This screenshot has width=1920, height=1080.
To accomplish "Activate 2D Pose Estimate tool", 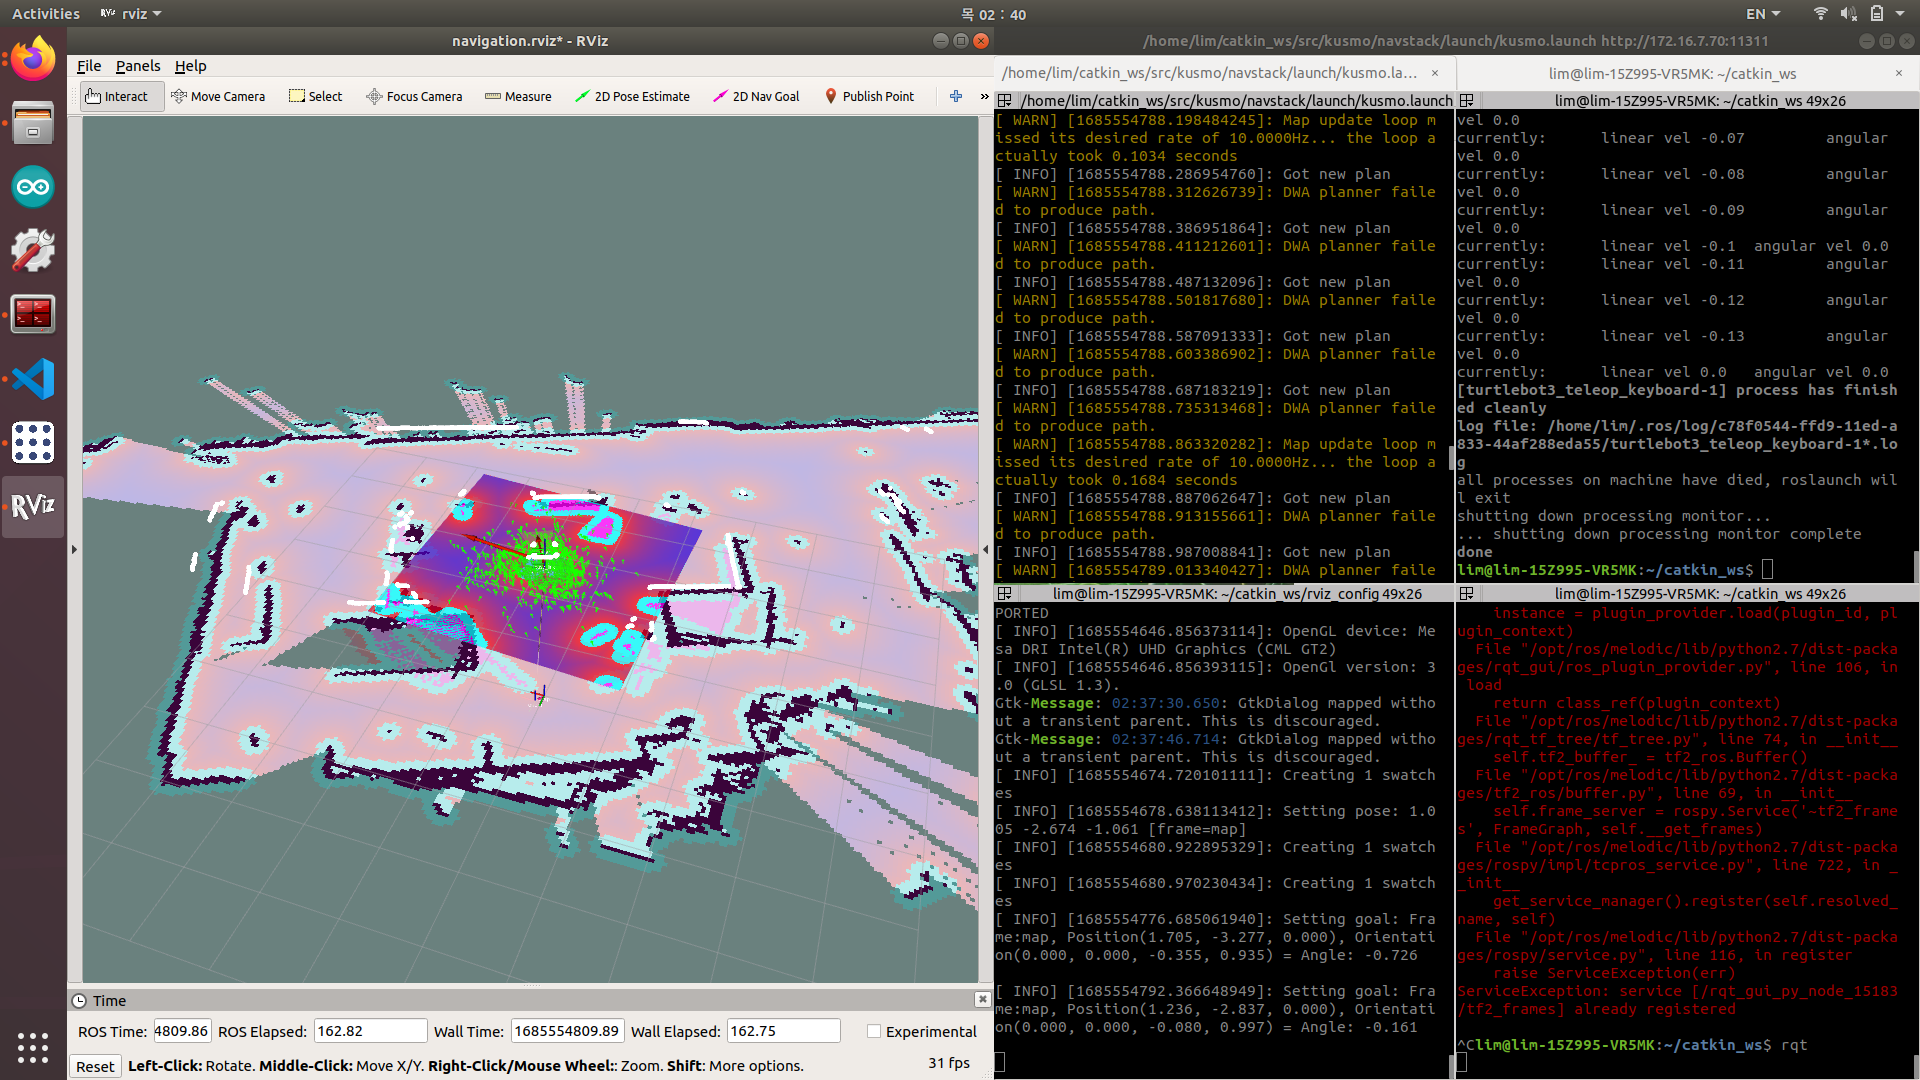I will (x=632, y=96).
